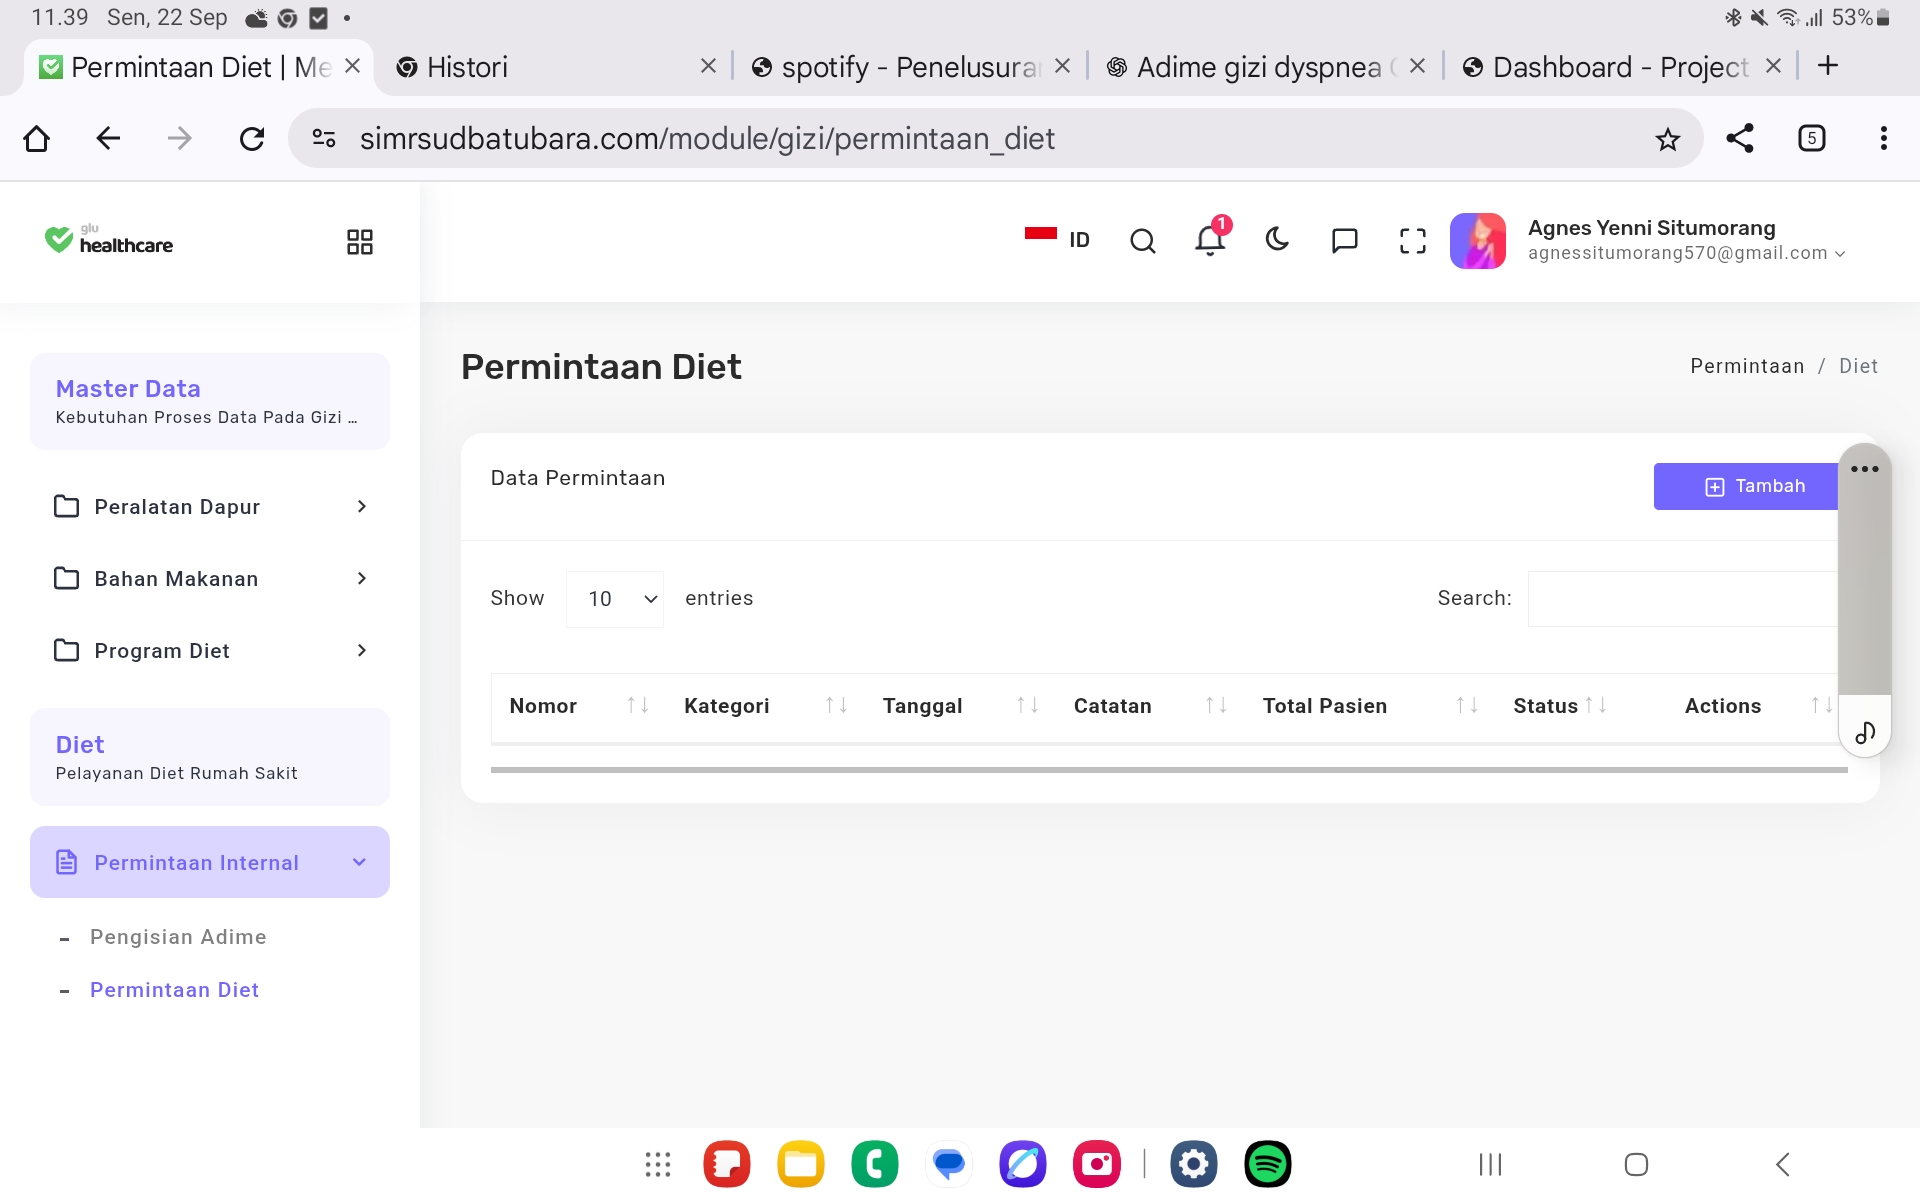Select ID language switcher
Screen dimensions: 1920x1200
(1057, 240)
